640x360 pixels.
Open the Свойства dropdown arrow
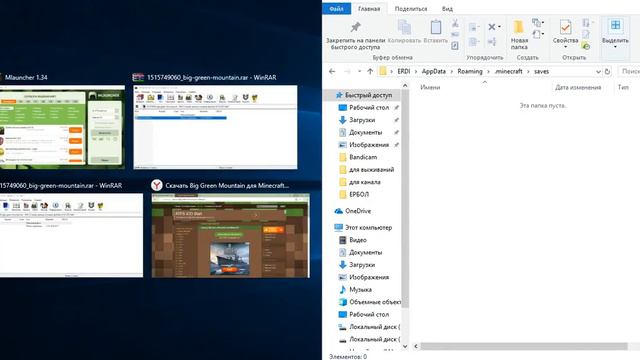pyautogui.click(x=565, y=47)
